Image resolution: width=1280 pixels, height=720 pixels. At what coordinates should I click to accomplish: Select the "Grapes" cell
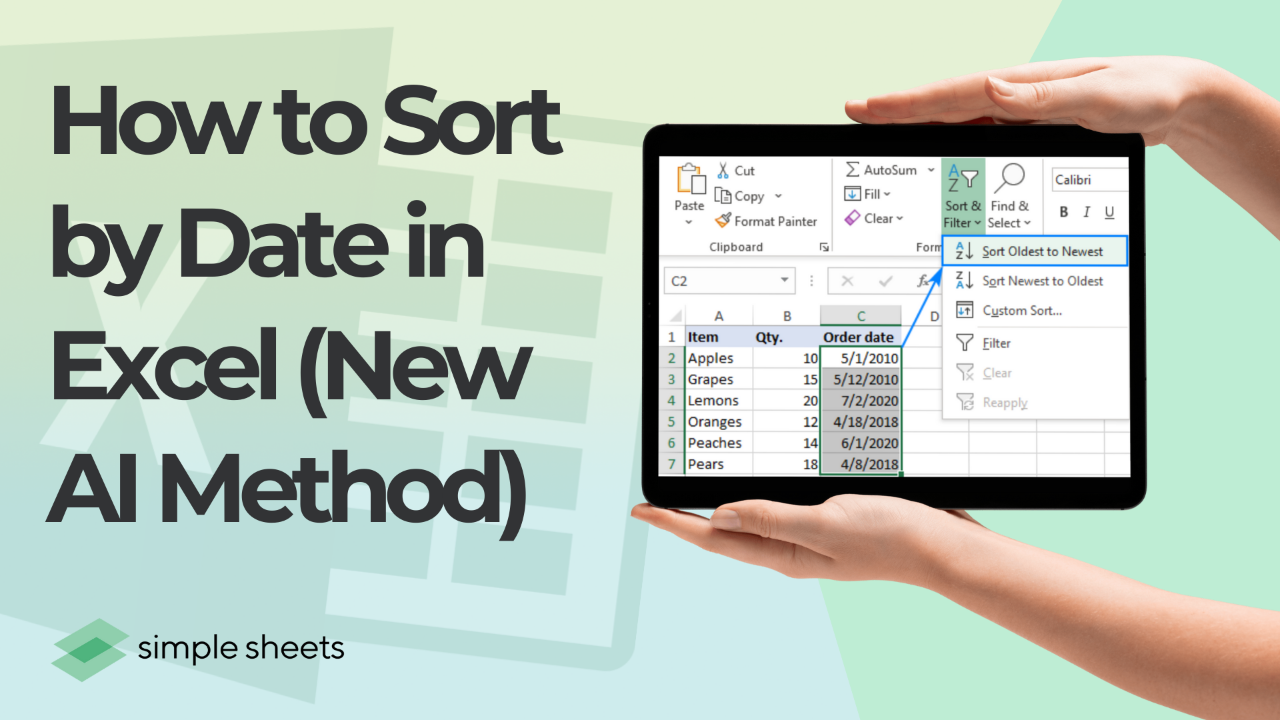pos(719,379)
